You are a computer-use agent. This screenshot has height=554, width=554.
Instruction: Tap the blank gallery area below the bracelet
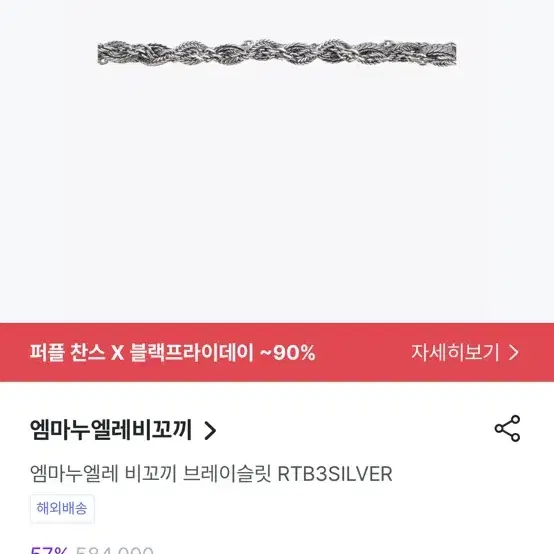[x=277, y=194]
